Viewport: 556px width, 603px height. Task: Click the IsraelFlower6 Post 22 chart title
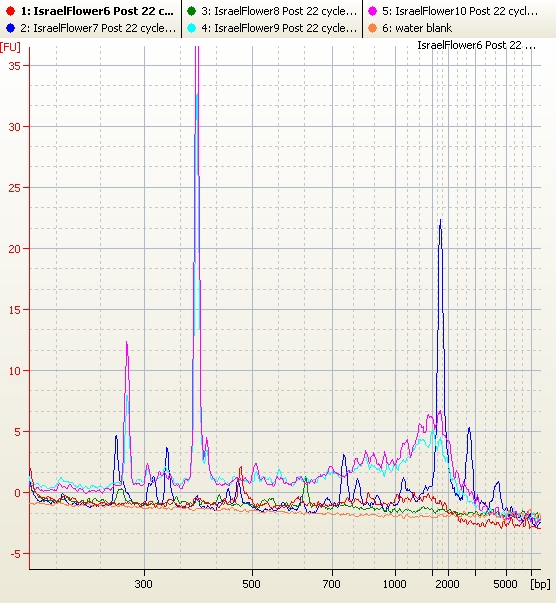[476, 45]
